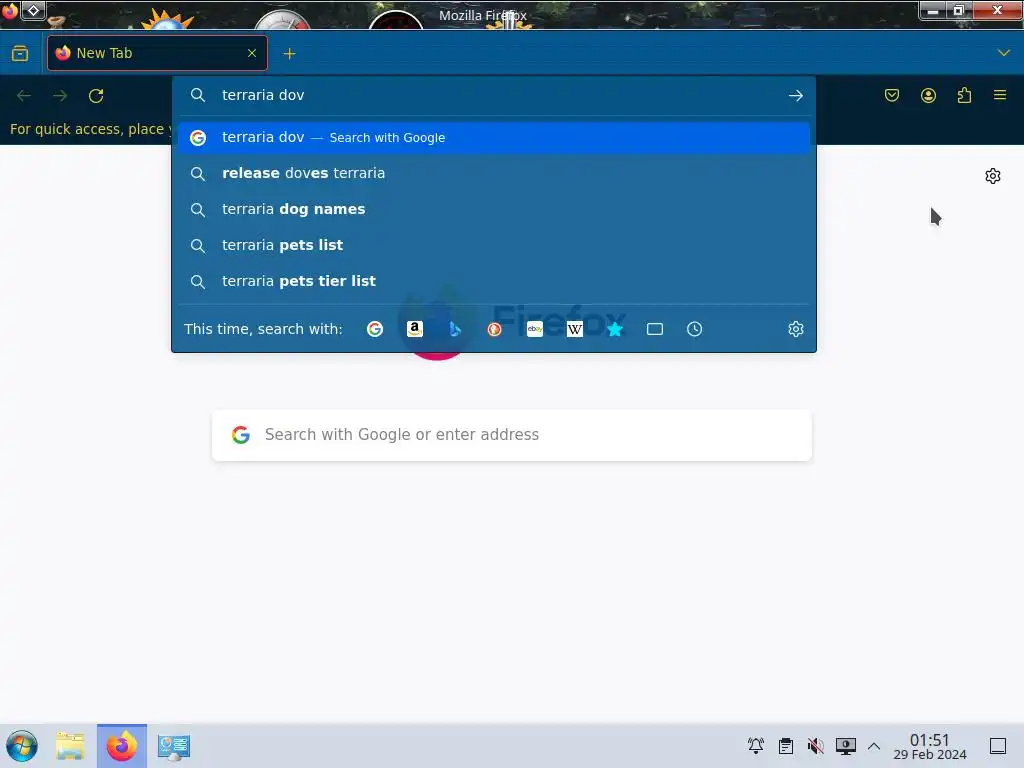The height and width of the screenshot is (768, 1024).
Task: Expand the list all tabs chevron
Action: (1003, 53)
